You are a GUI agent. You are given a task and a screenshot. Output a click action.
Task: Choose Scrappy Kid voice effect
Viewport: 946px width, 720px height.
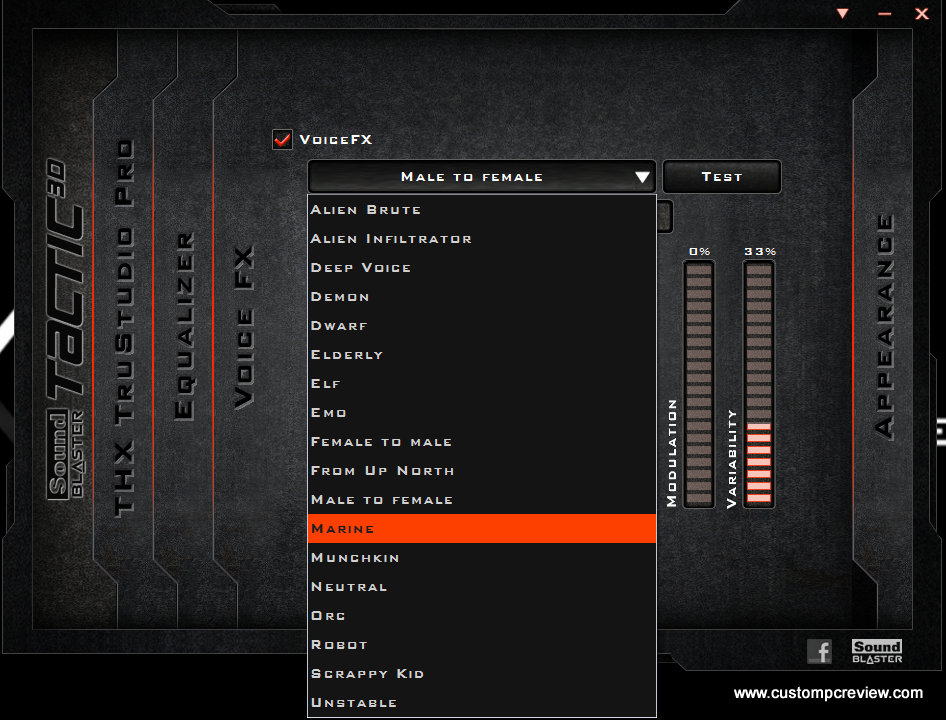pos(481,673)
